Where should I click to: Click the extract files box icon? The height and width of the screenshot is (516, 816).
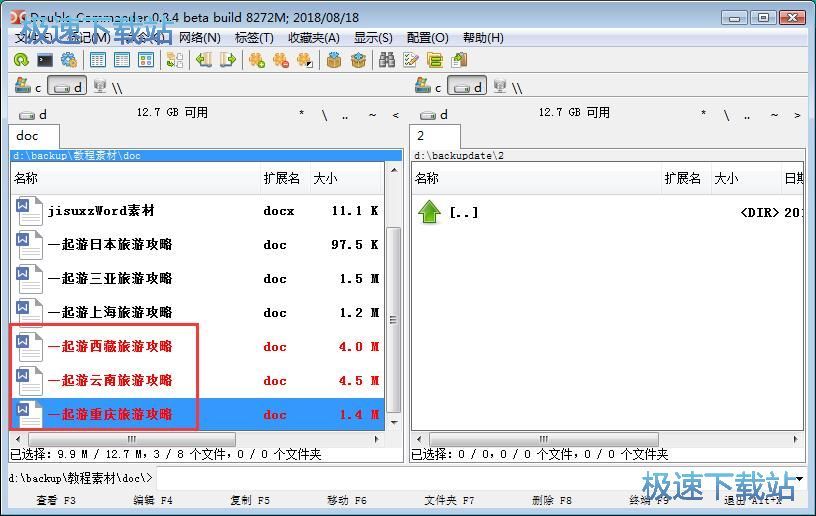358,60
